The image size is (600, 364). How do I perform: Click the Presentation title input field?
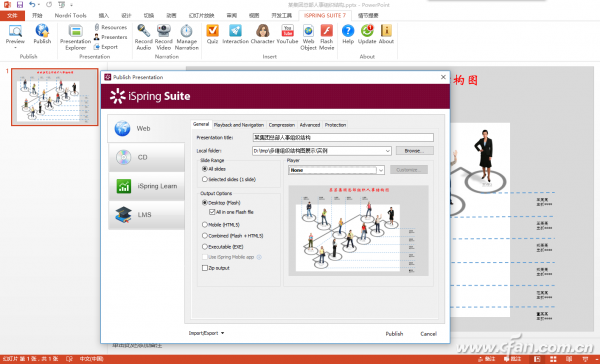click(343, 137)
